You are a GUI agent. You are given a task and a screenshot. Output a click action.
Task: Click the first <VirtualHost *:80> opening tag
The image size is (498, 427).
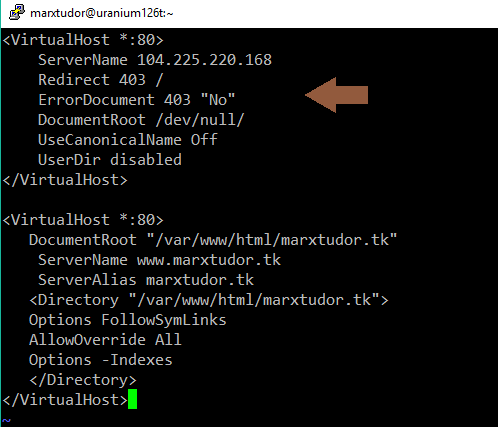pos(83,40)
